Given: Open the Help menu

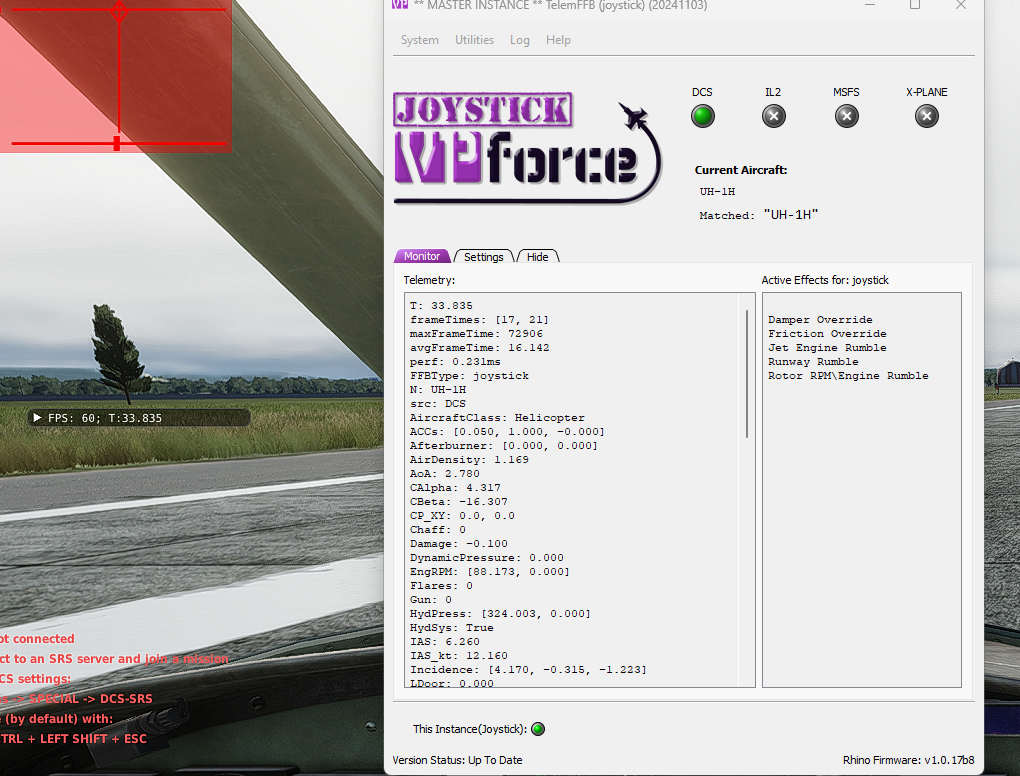Looking at the screenshot, I should (557, 40).
